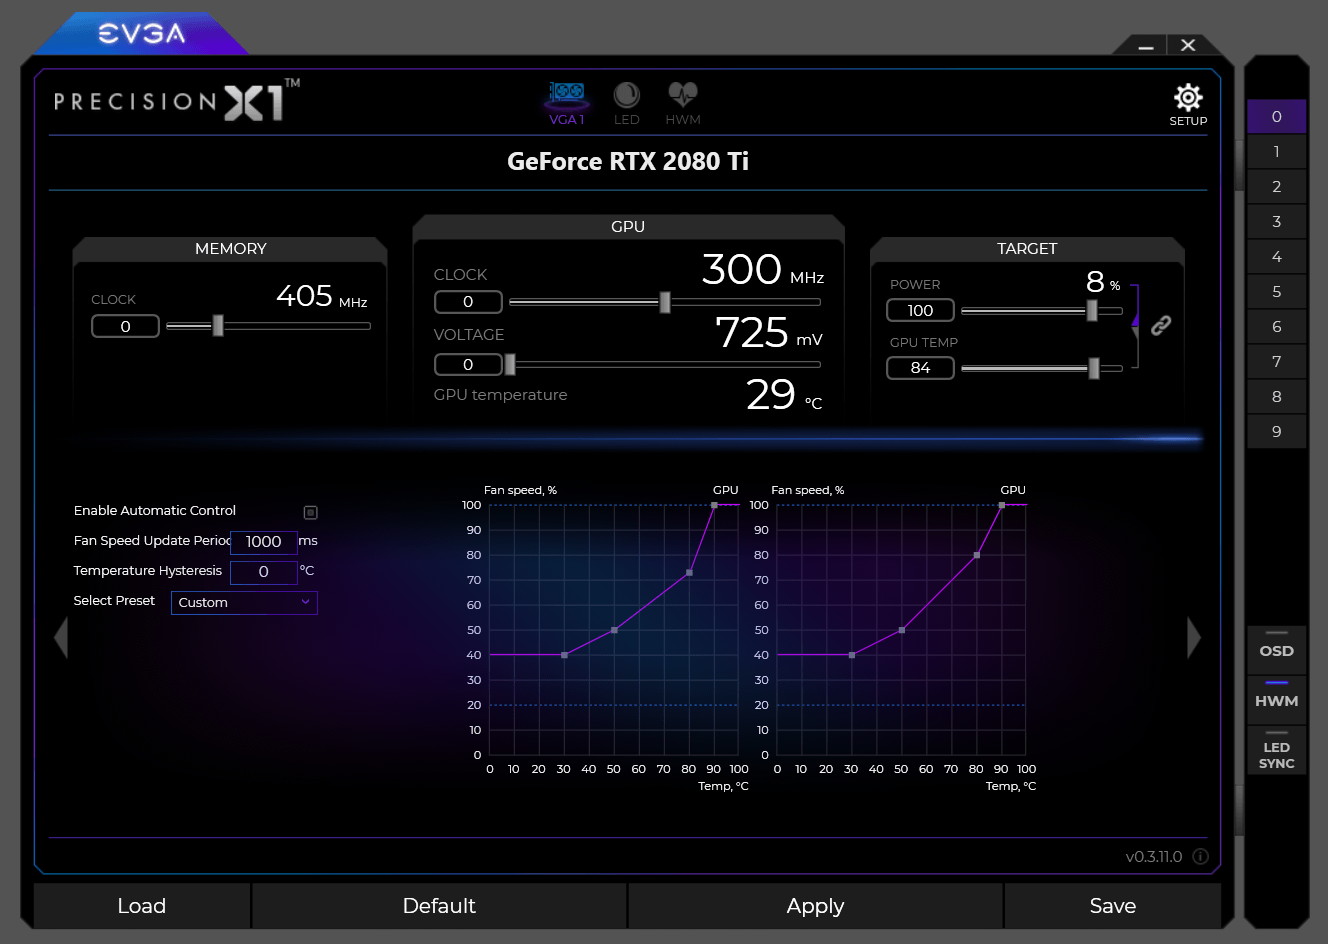Image resolution: width=1328 pixels, height=944 pixels.
Task: Click right fan curve point at 50%
Action: click(902, 630)
